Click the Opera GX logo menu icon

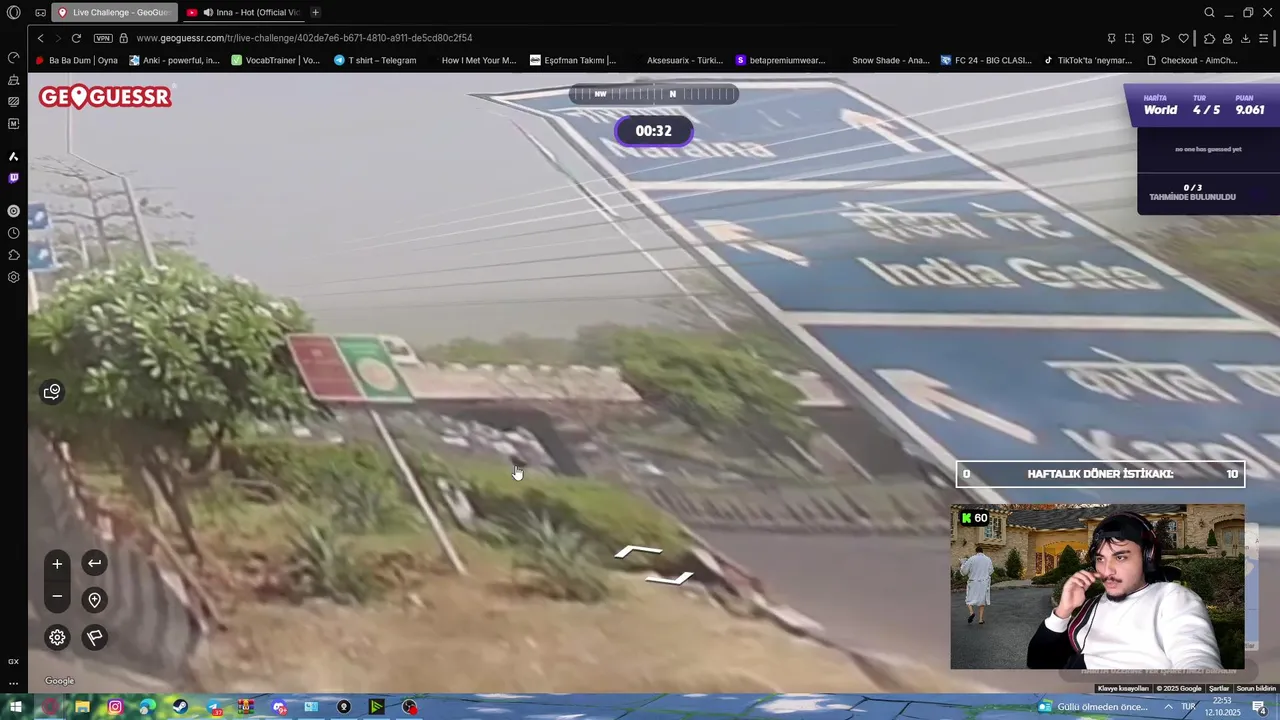(x=14, y=12)
